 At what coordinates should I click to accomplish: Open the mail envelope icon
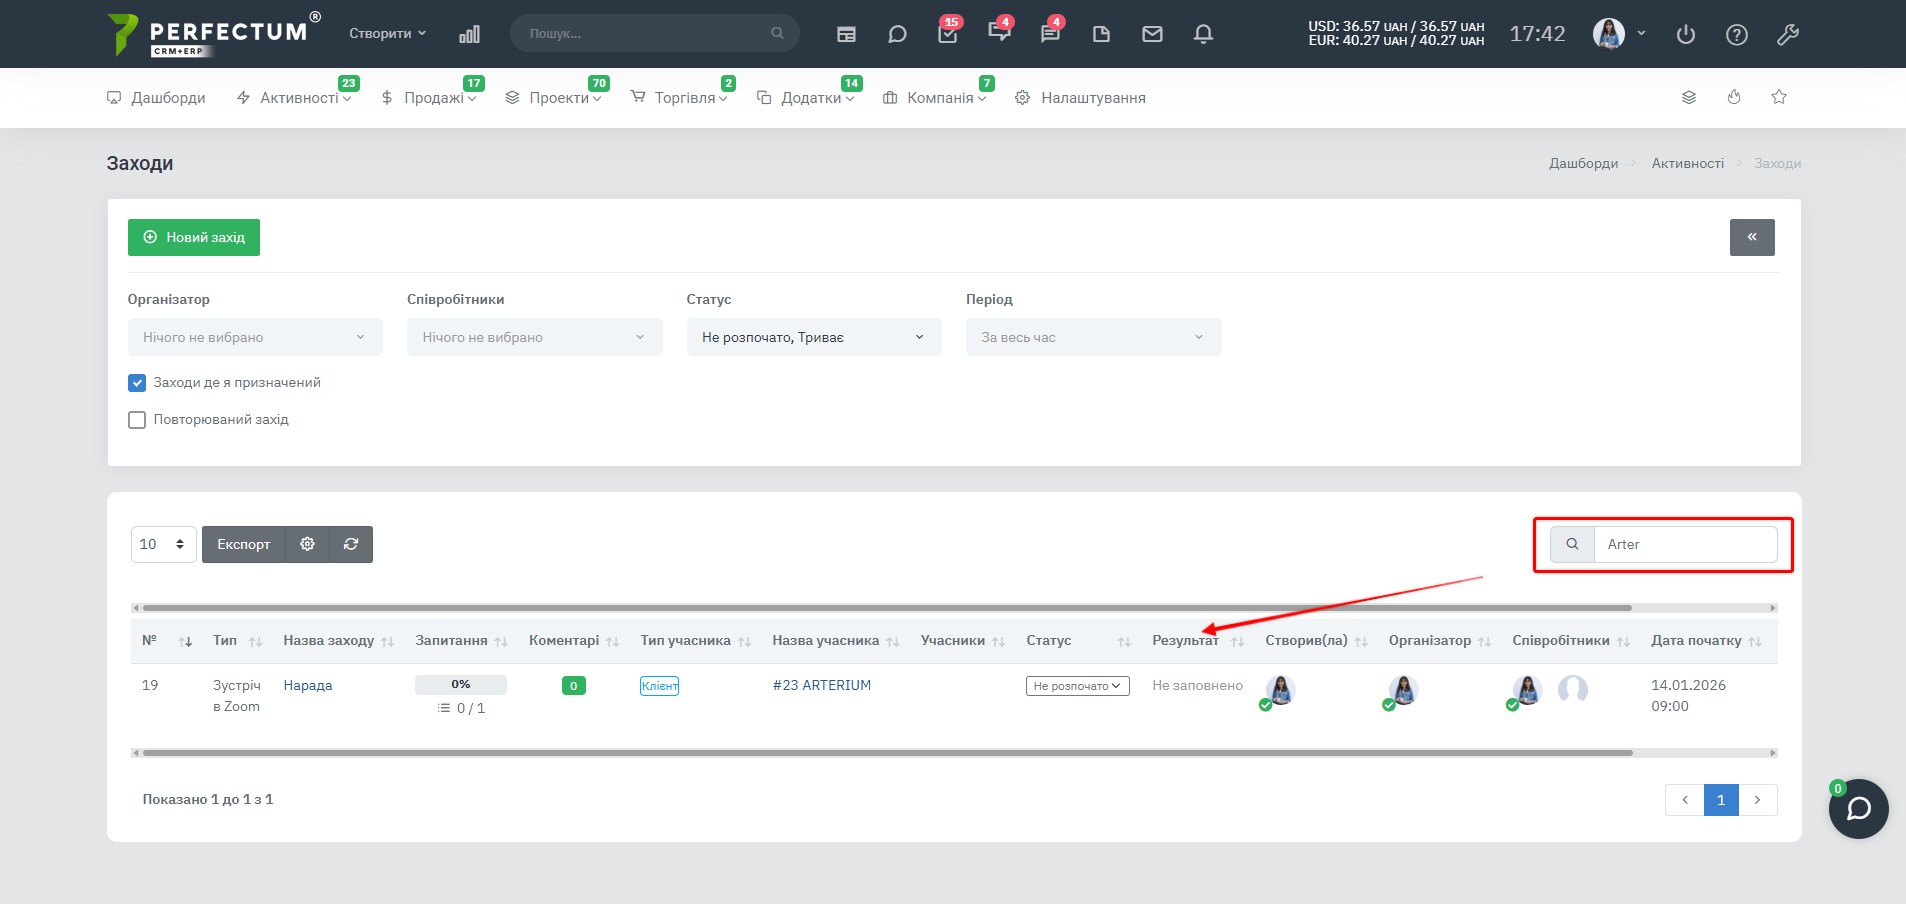point(1152,34)
